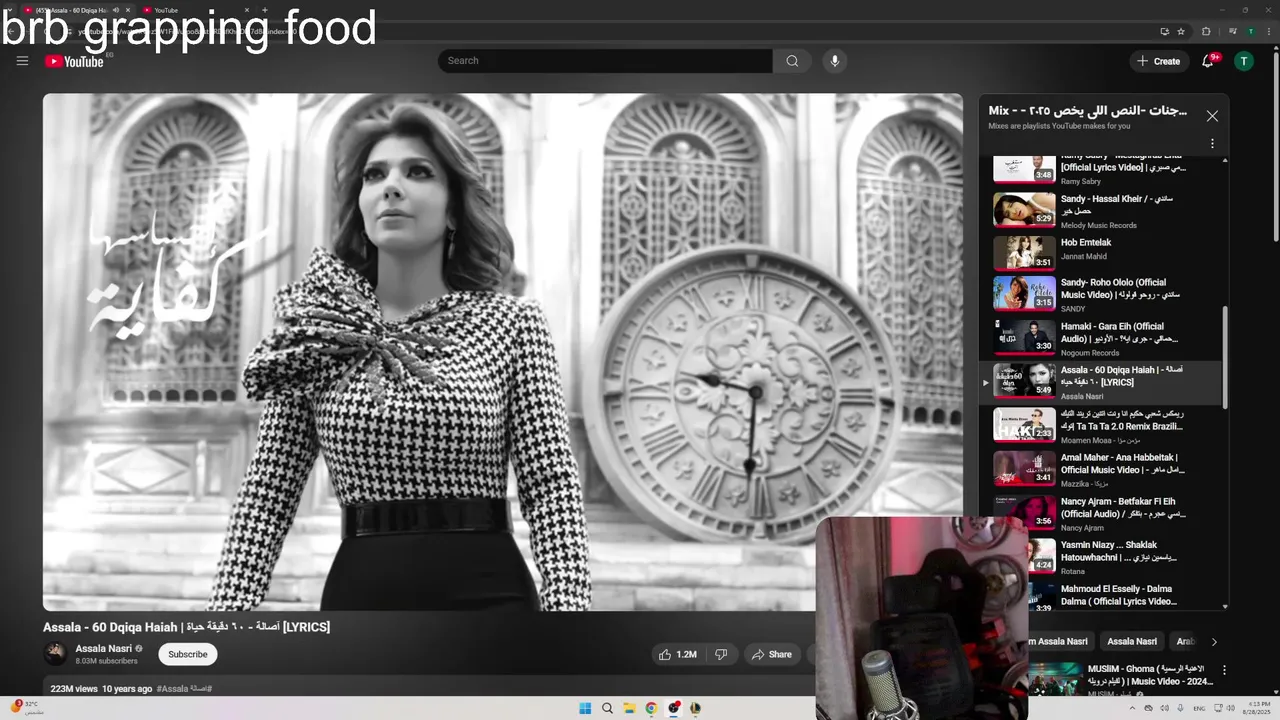Click the Create button
This screenshot has height=720, width=1280.
point(1158,61)
